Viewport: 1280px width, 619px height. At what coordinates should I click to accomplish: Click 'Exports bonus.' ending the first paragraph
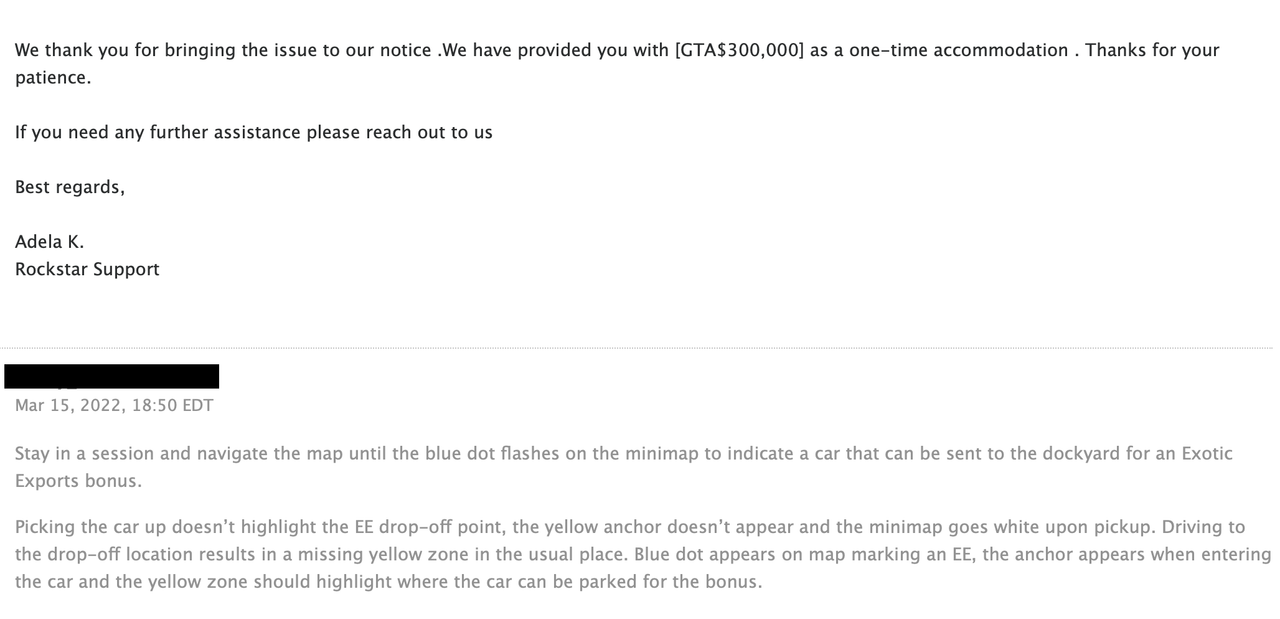[x=78, y=481]
